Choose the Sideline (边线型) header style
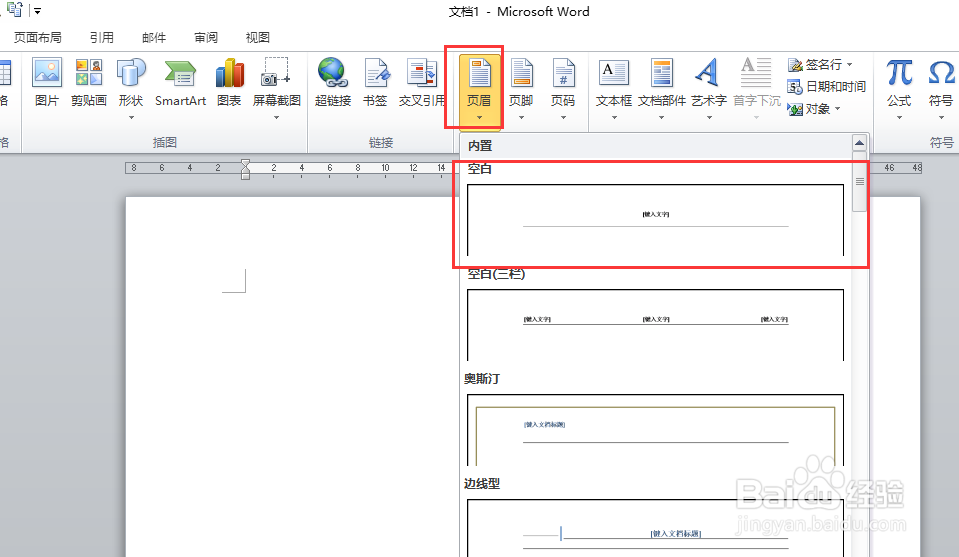 [655, 528]
